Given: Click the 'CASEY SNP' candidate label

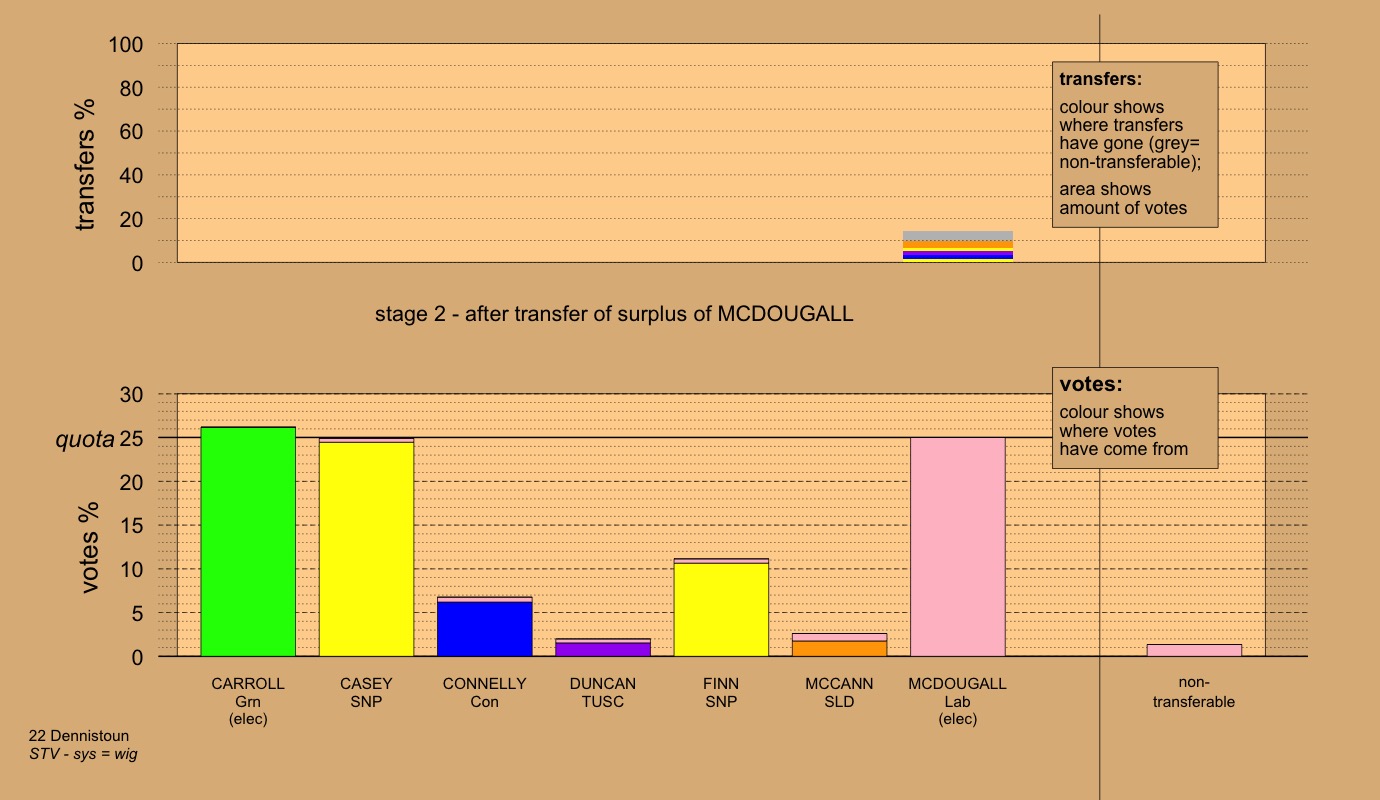Looking at the screenshot, I should [366, 693].
